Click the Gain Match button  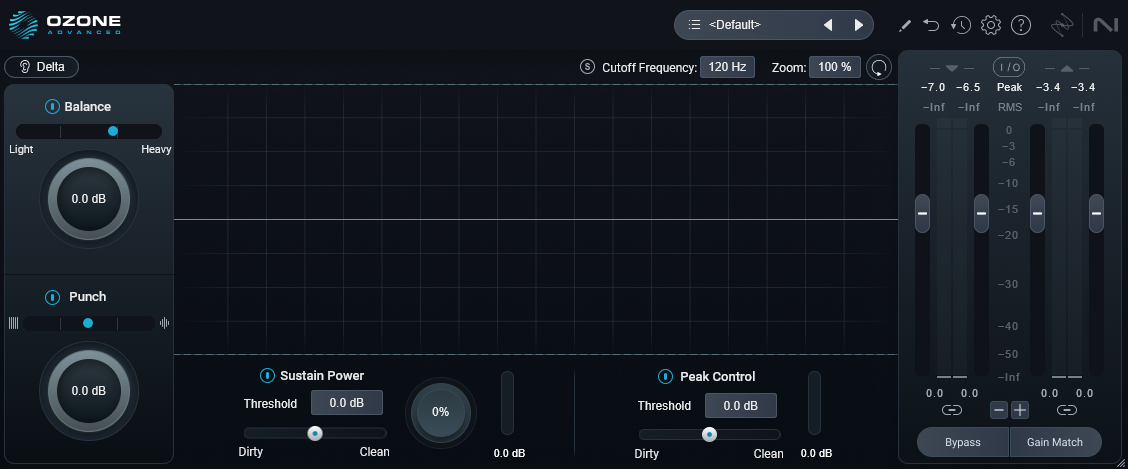click(x=1055, y=442)
